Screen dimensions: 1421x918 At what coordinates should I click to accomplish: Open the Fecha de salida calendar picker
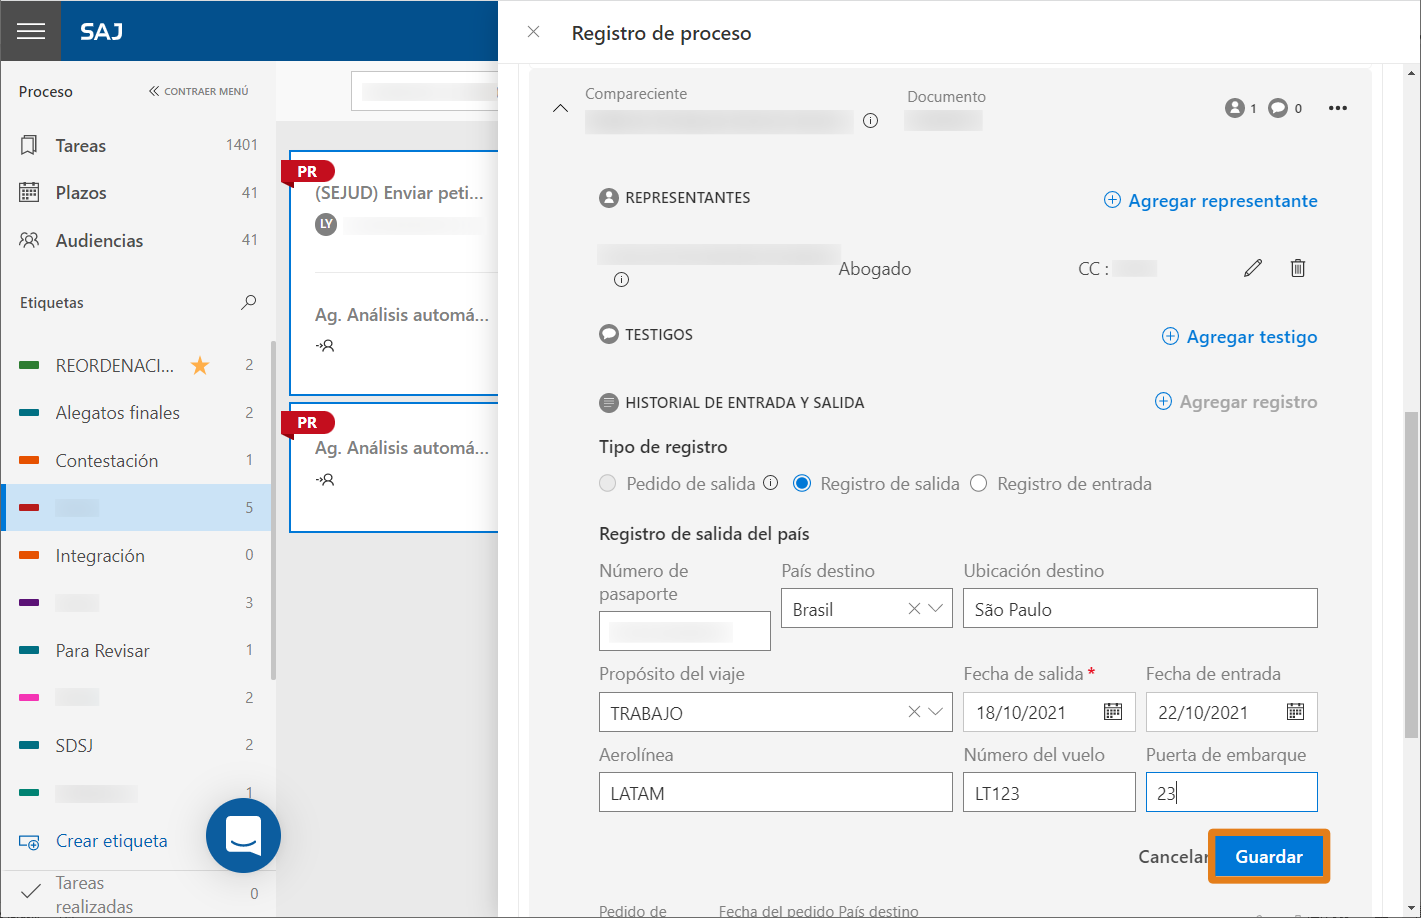click(x=1113, y=712)
